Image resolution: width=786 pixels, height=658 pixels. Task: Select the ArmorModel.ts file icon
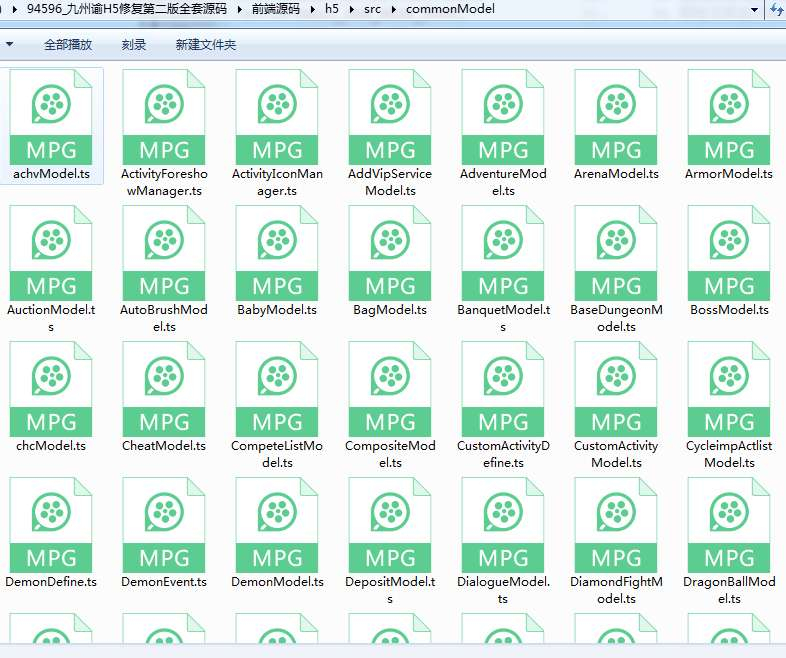point(729,118)
